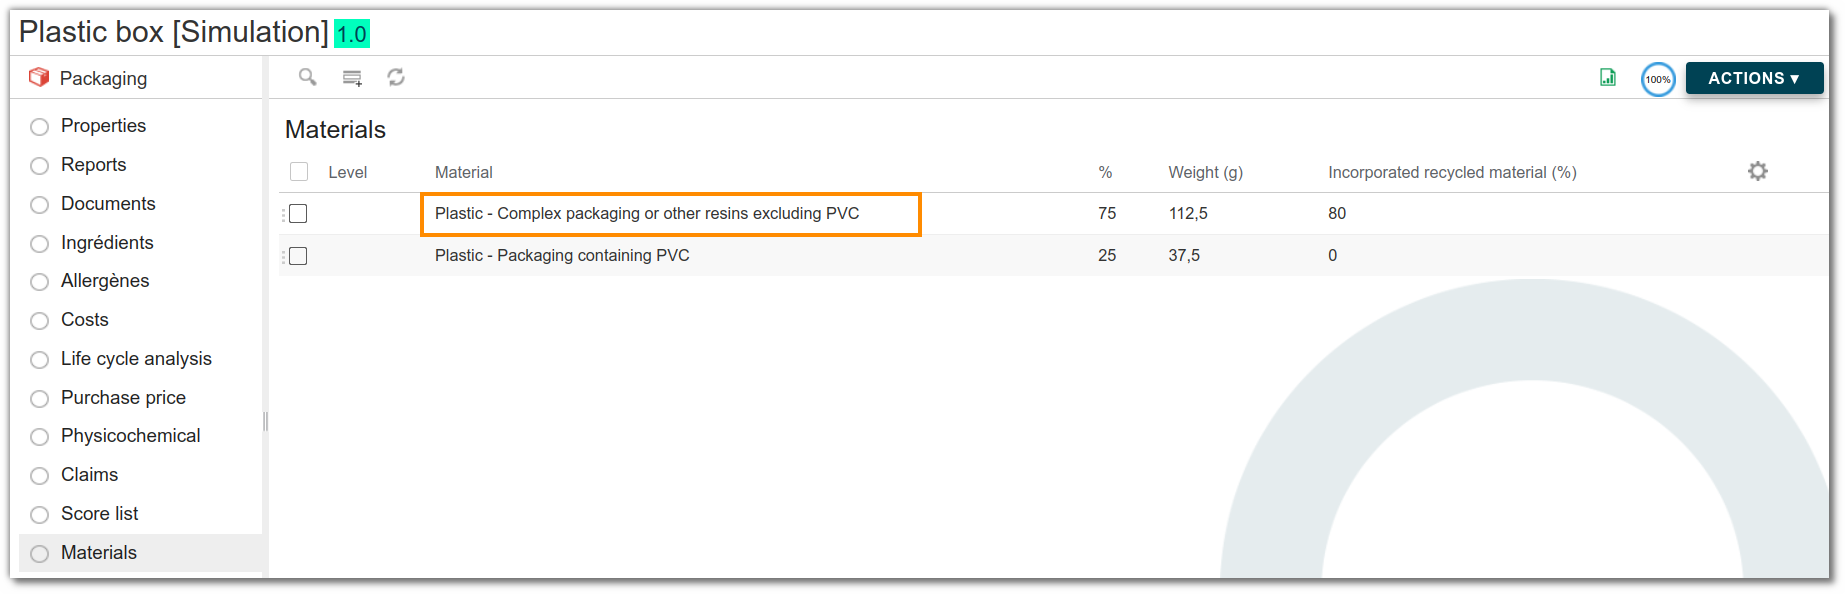
Task: Click the search magnifier icon
Action: click(x=307, y=77)
